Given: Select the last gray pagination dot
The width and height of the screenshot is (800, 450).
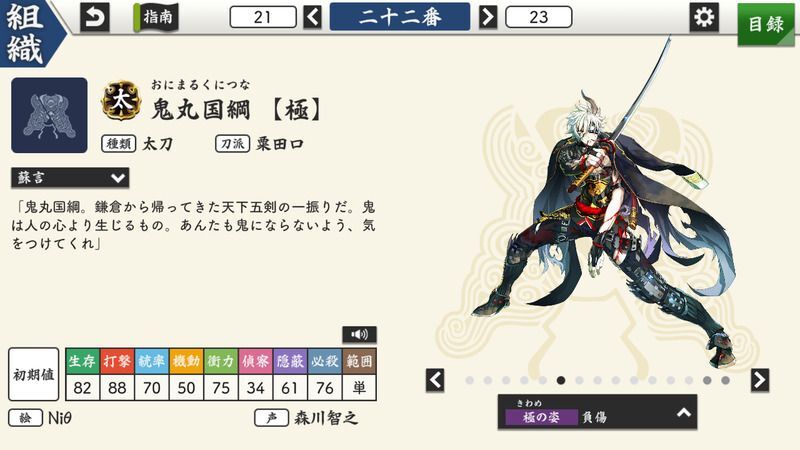Looking at the screenshot, I should click(725, 380).
